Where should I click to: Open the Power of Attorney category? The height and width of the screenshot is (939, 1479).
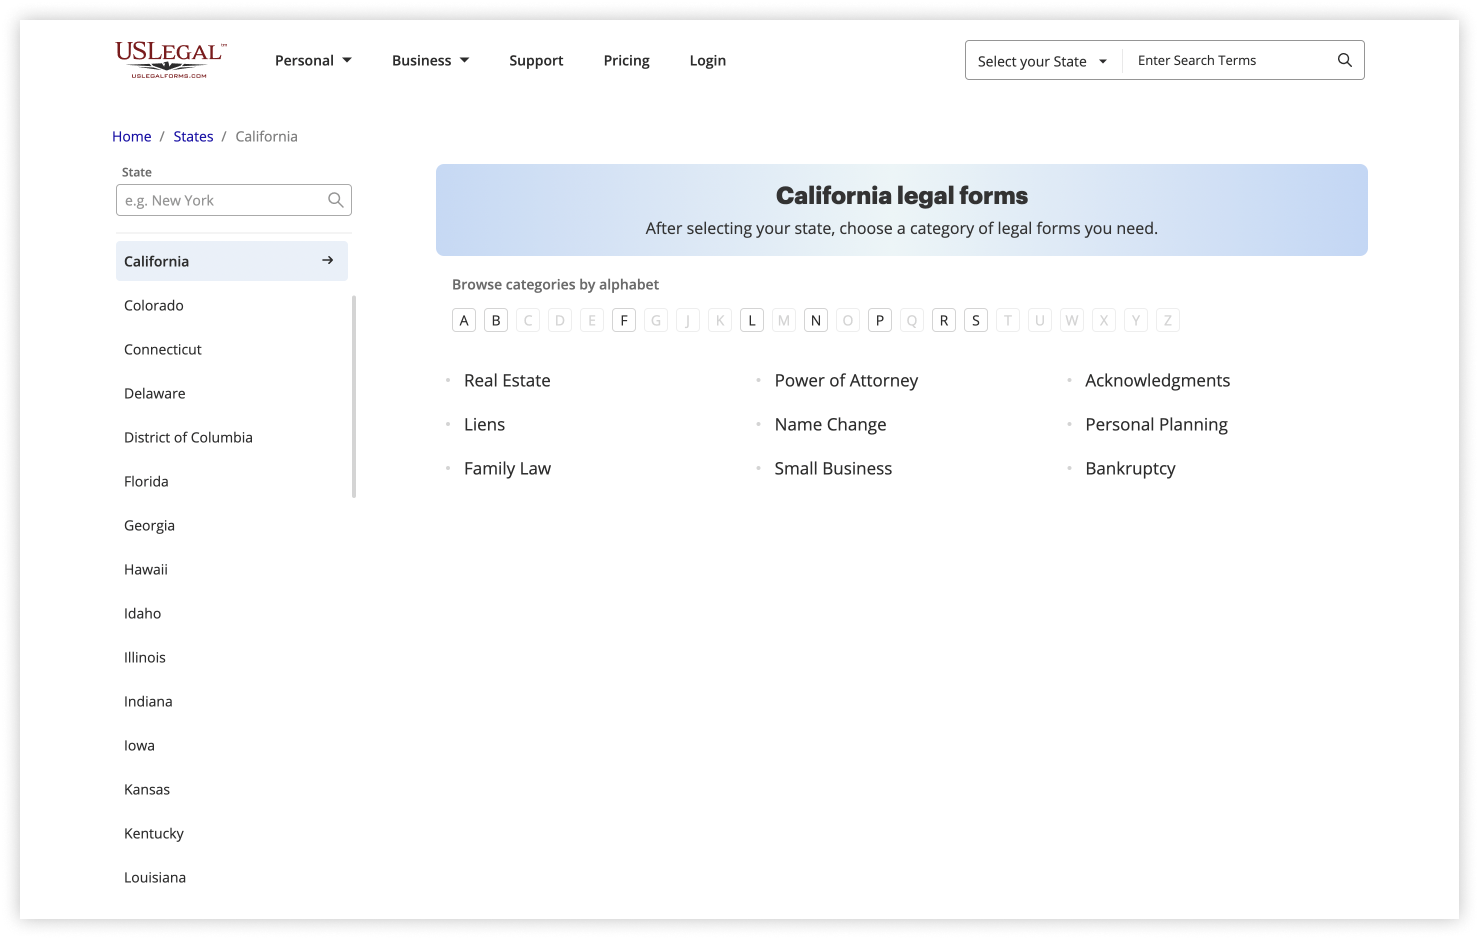pos(846,380)
